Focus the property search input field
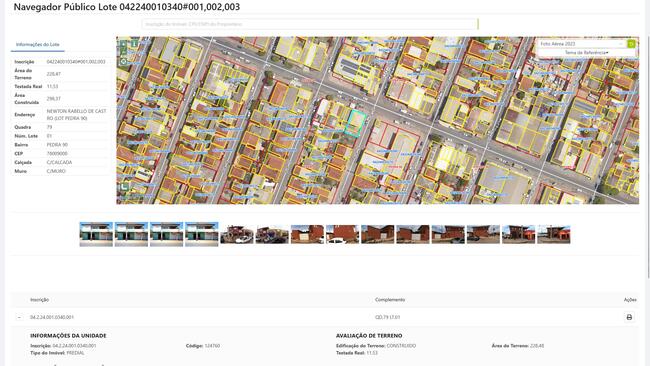This screenshot has width=650, height=366. pyautogui.click(x=309, y=24)
